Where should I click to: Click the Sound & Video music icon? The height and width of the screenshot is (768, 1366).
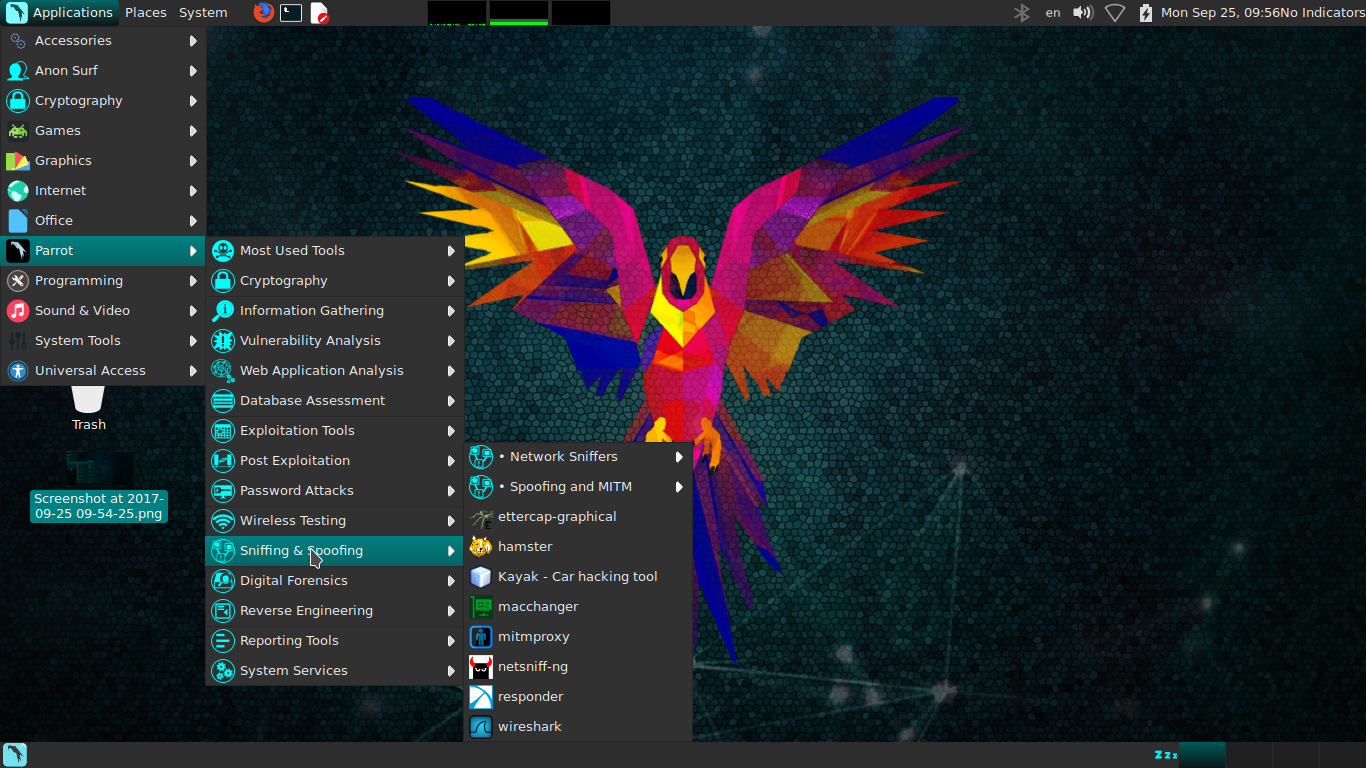click(18, 311)
